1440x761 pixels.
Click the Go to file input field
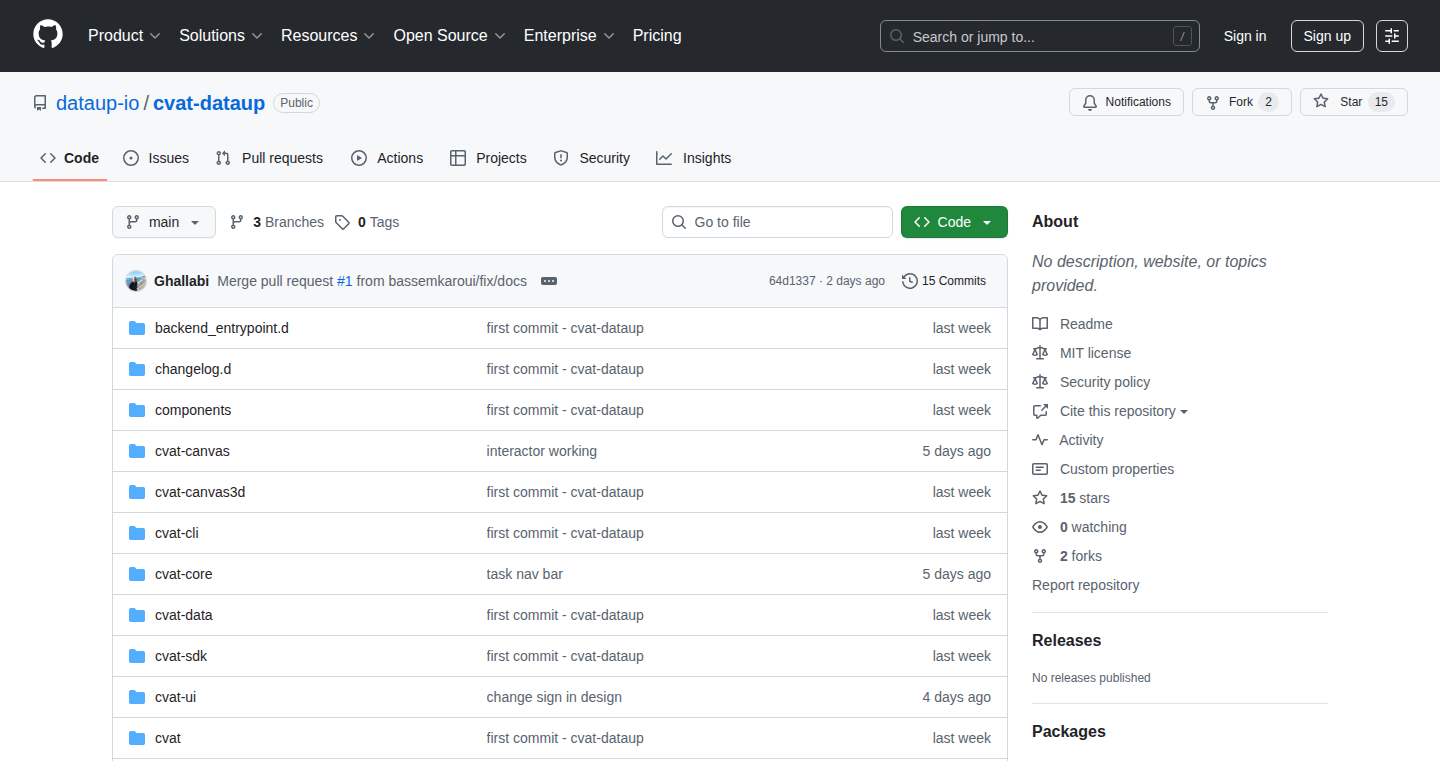(x=777, y=222)
